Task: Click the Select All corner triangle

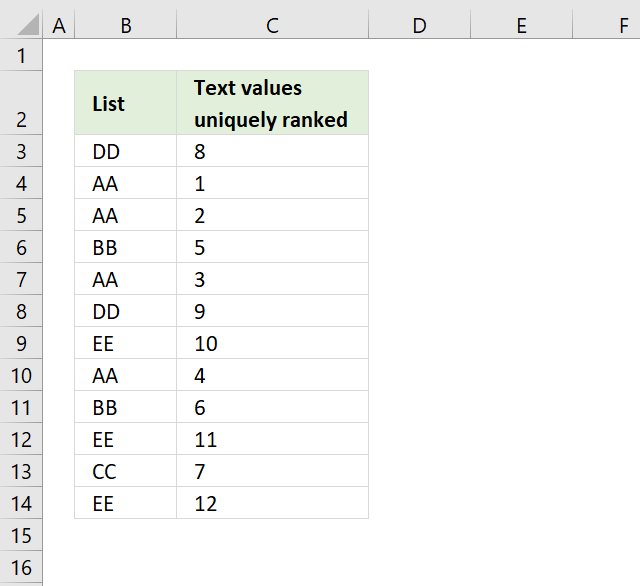Action: (29, 25)
